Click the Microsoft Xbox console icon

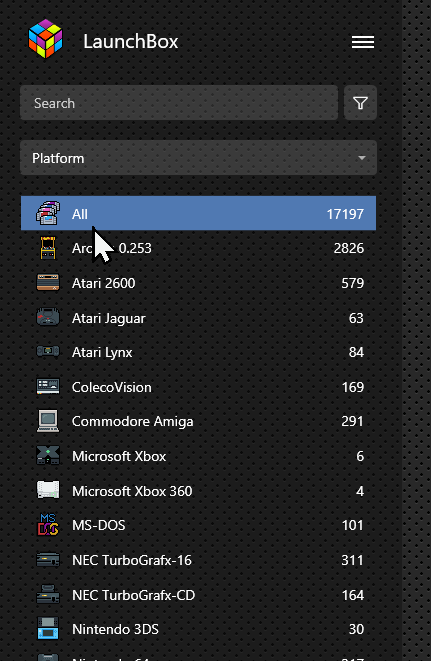click(48, 456)
